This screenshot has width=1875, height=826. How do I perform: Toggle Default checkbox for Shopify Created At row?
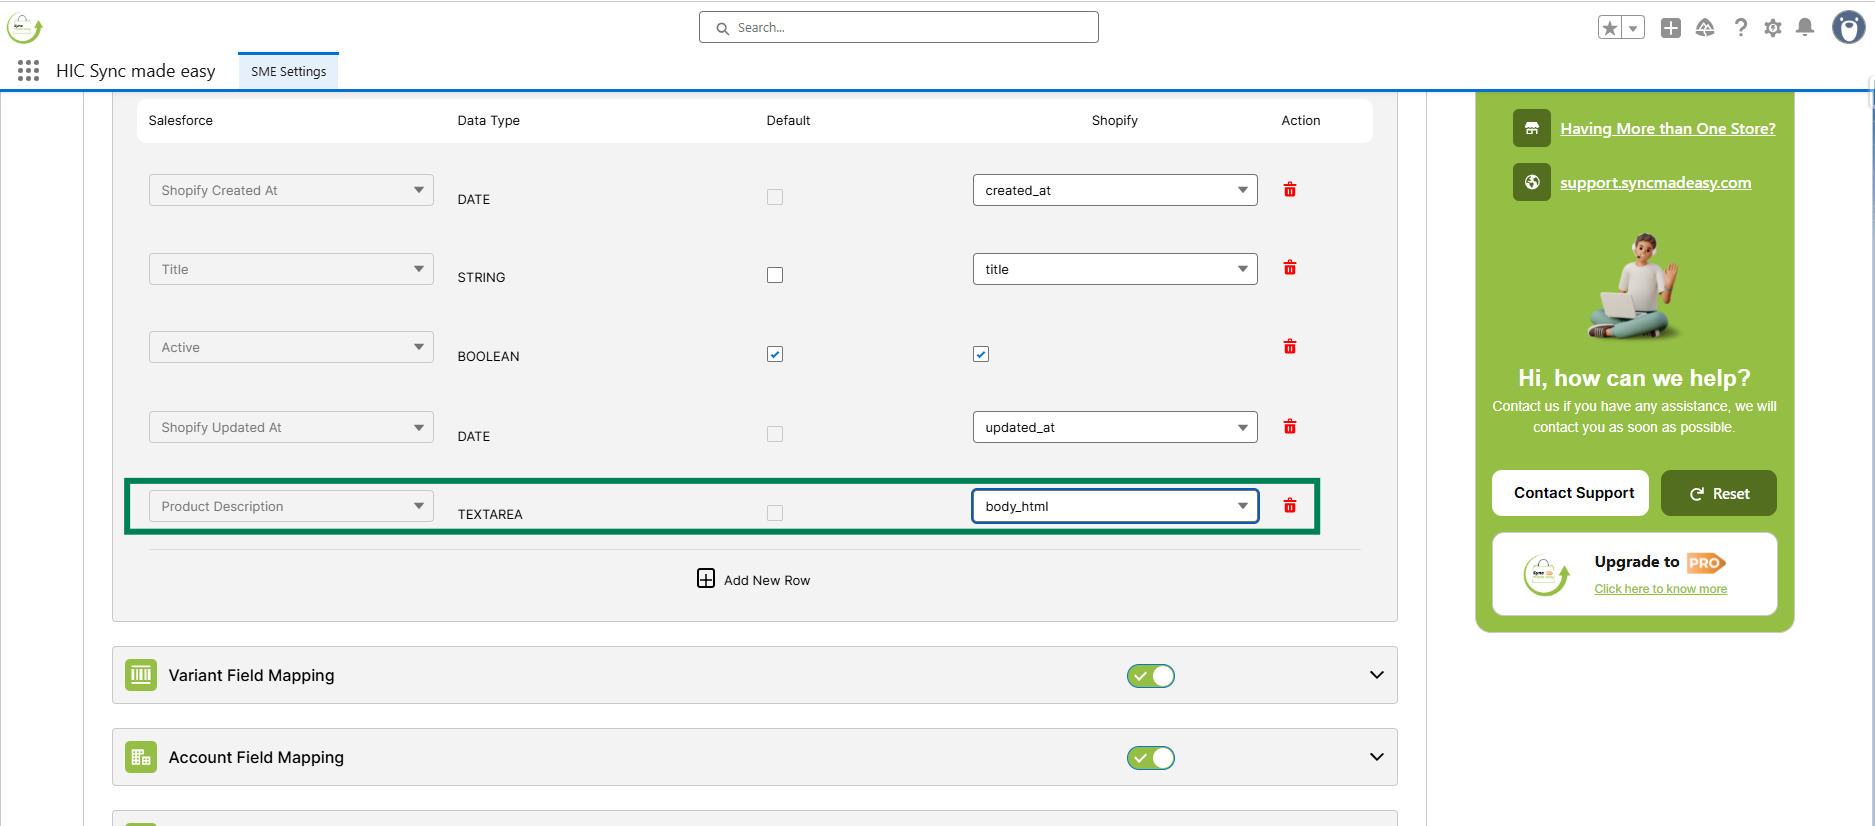775,197
